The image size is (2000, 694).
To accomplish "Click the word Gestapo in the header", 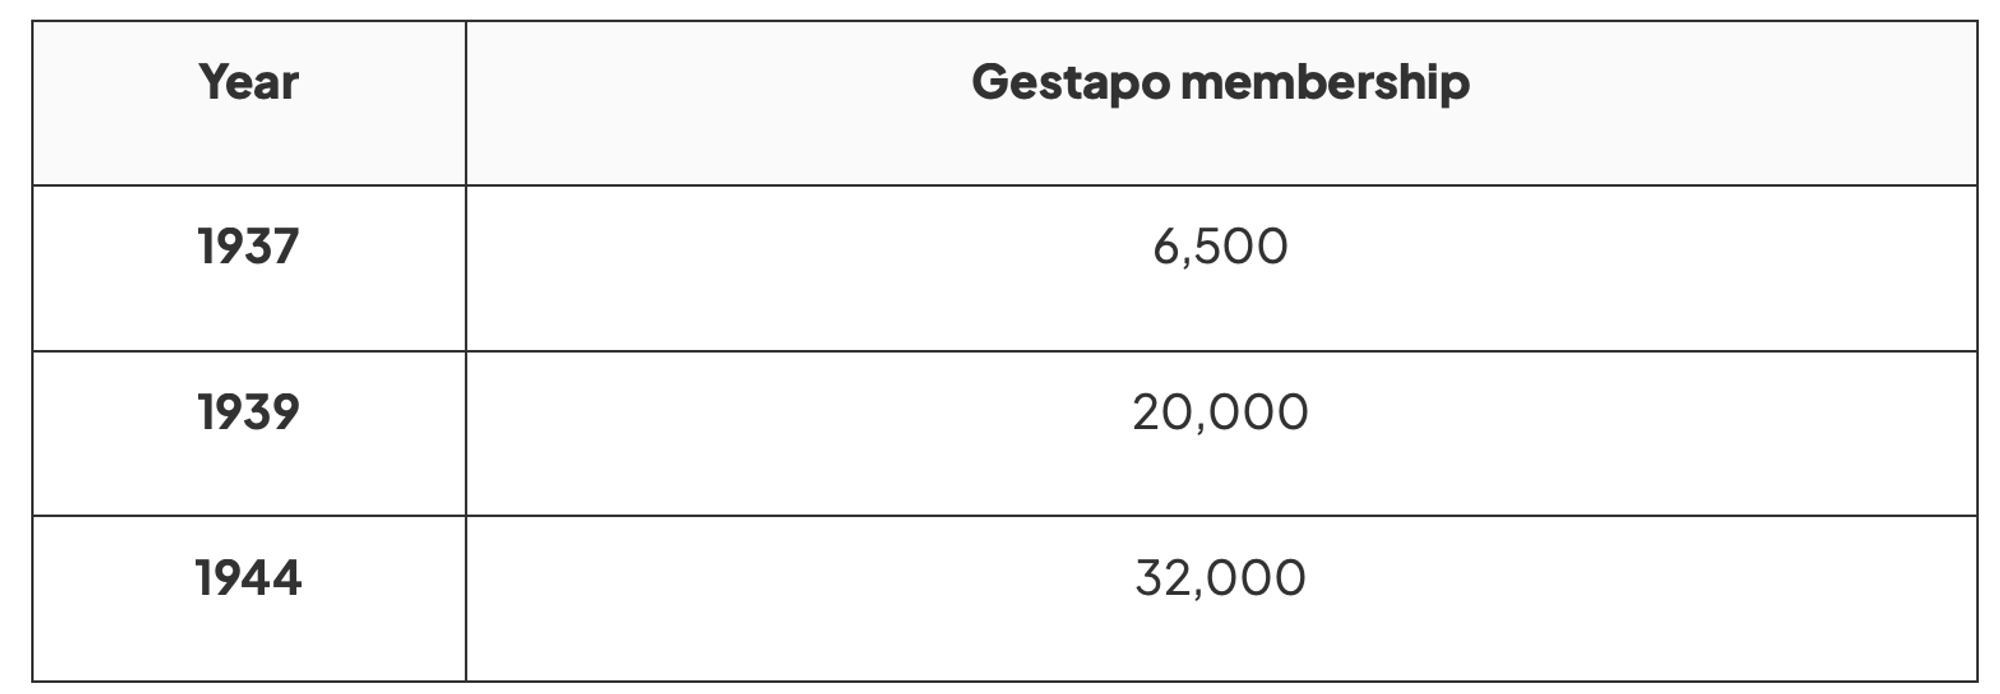I will click(x=1070, y=82).
